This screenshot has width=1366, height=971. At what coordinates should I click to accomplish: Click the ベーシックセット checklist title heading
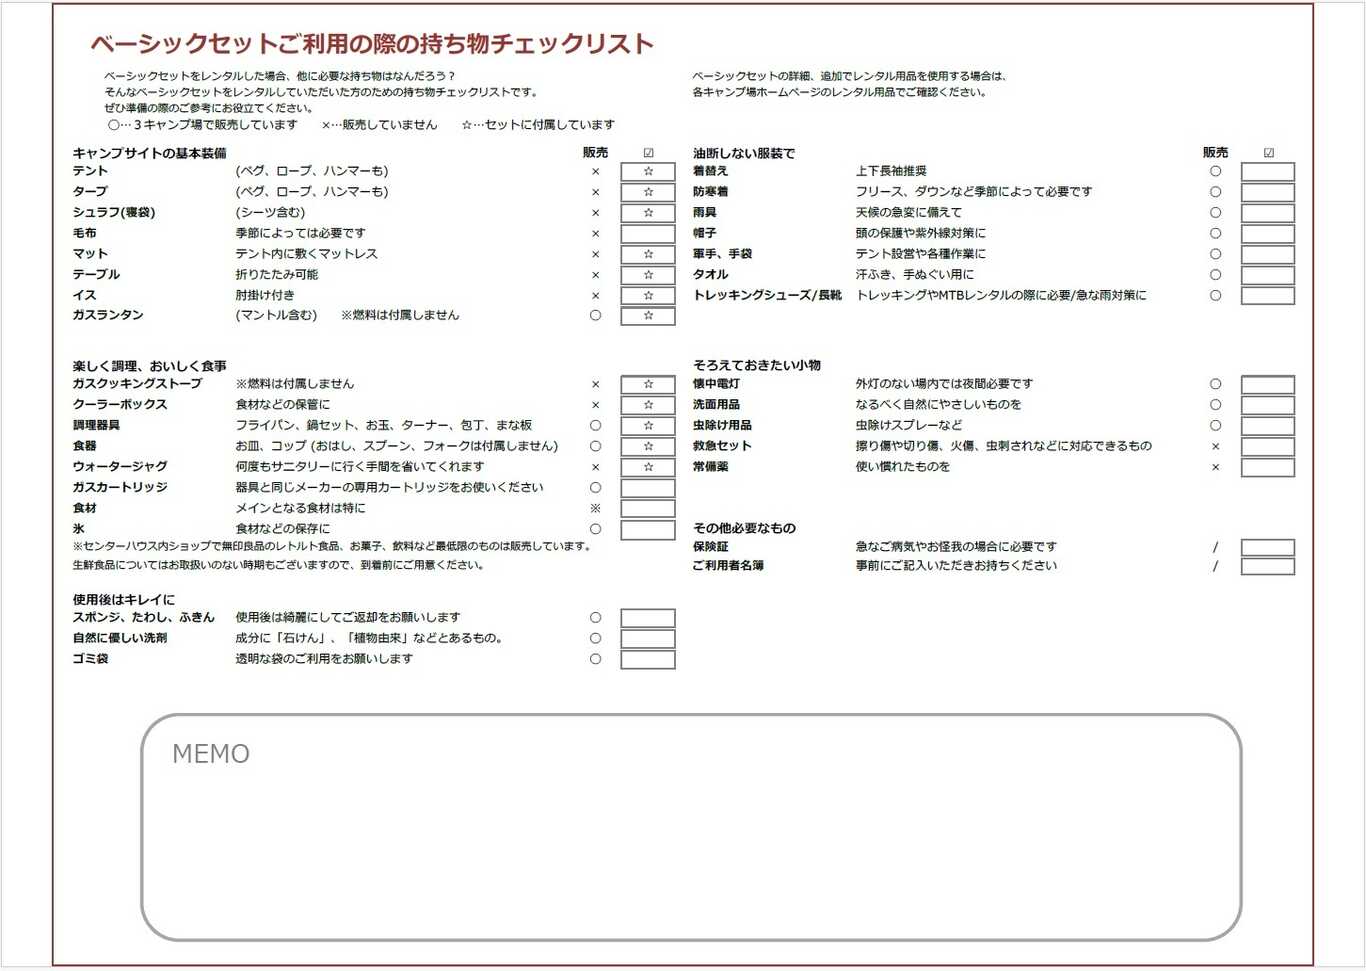[372, 44]
